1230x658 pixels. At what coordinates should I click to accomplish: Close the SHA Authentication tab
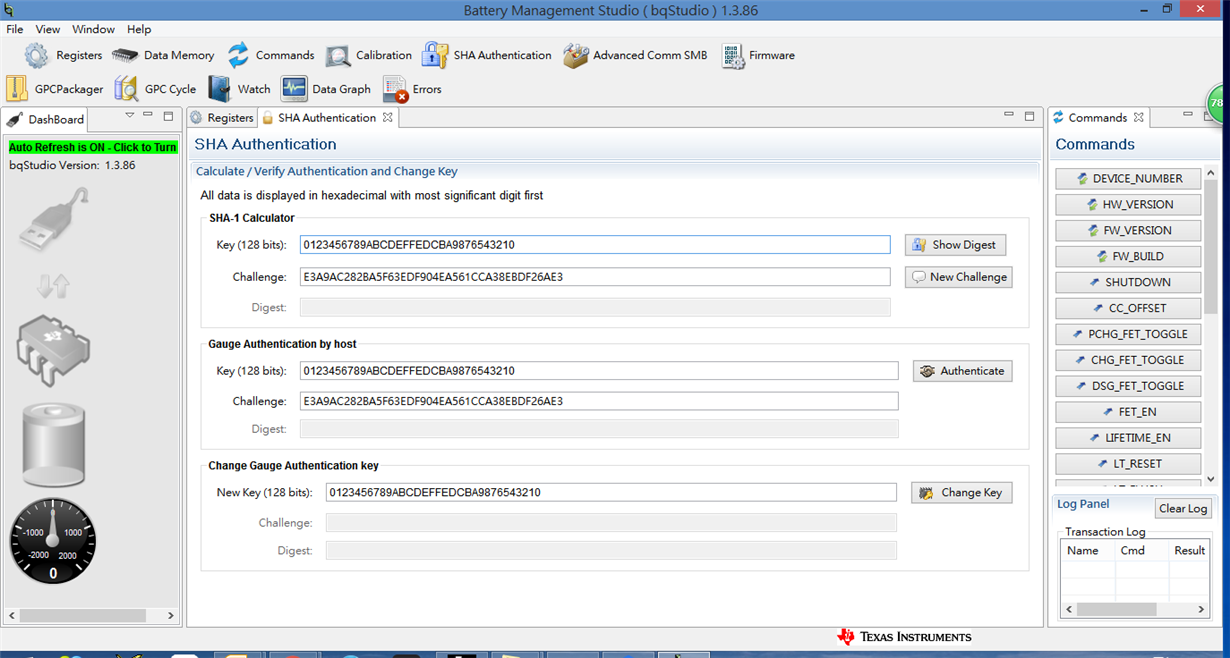tap(388, 118)
